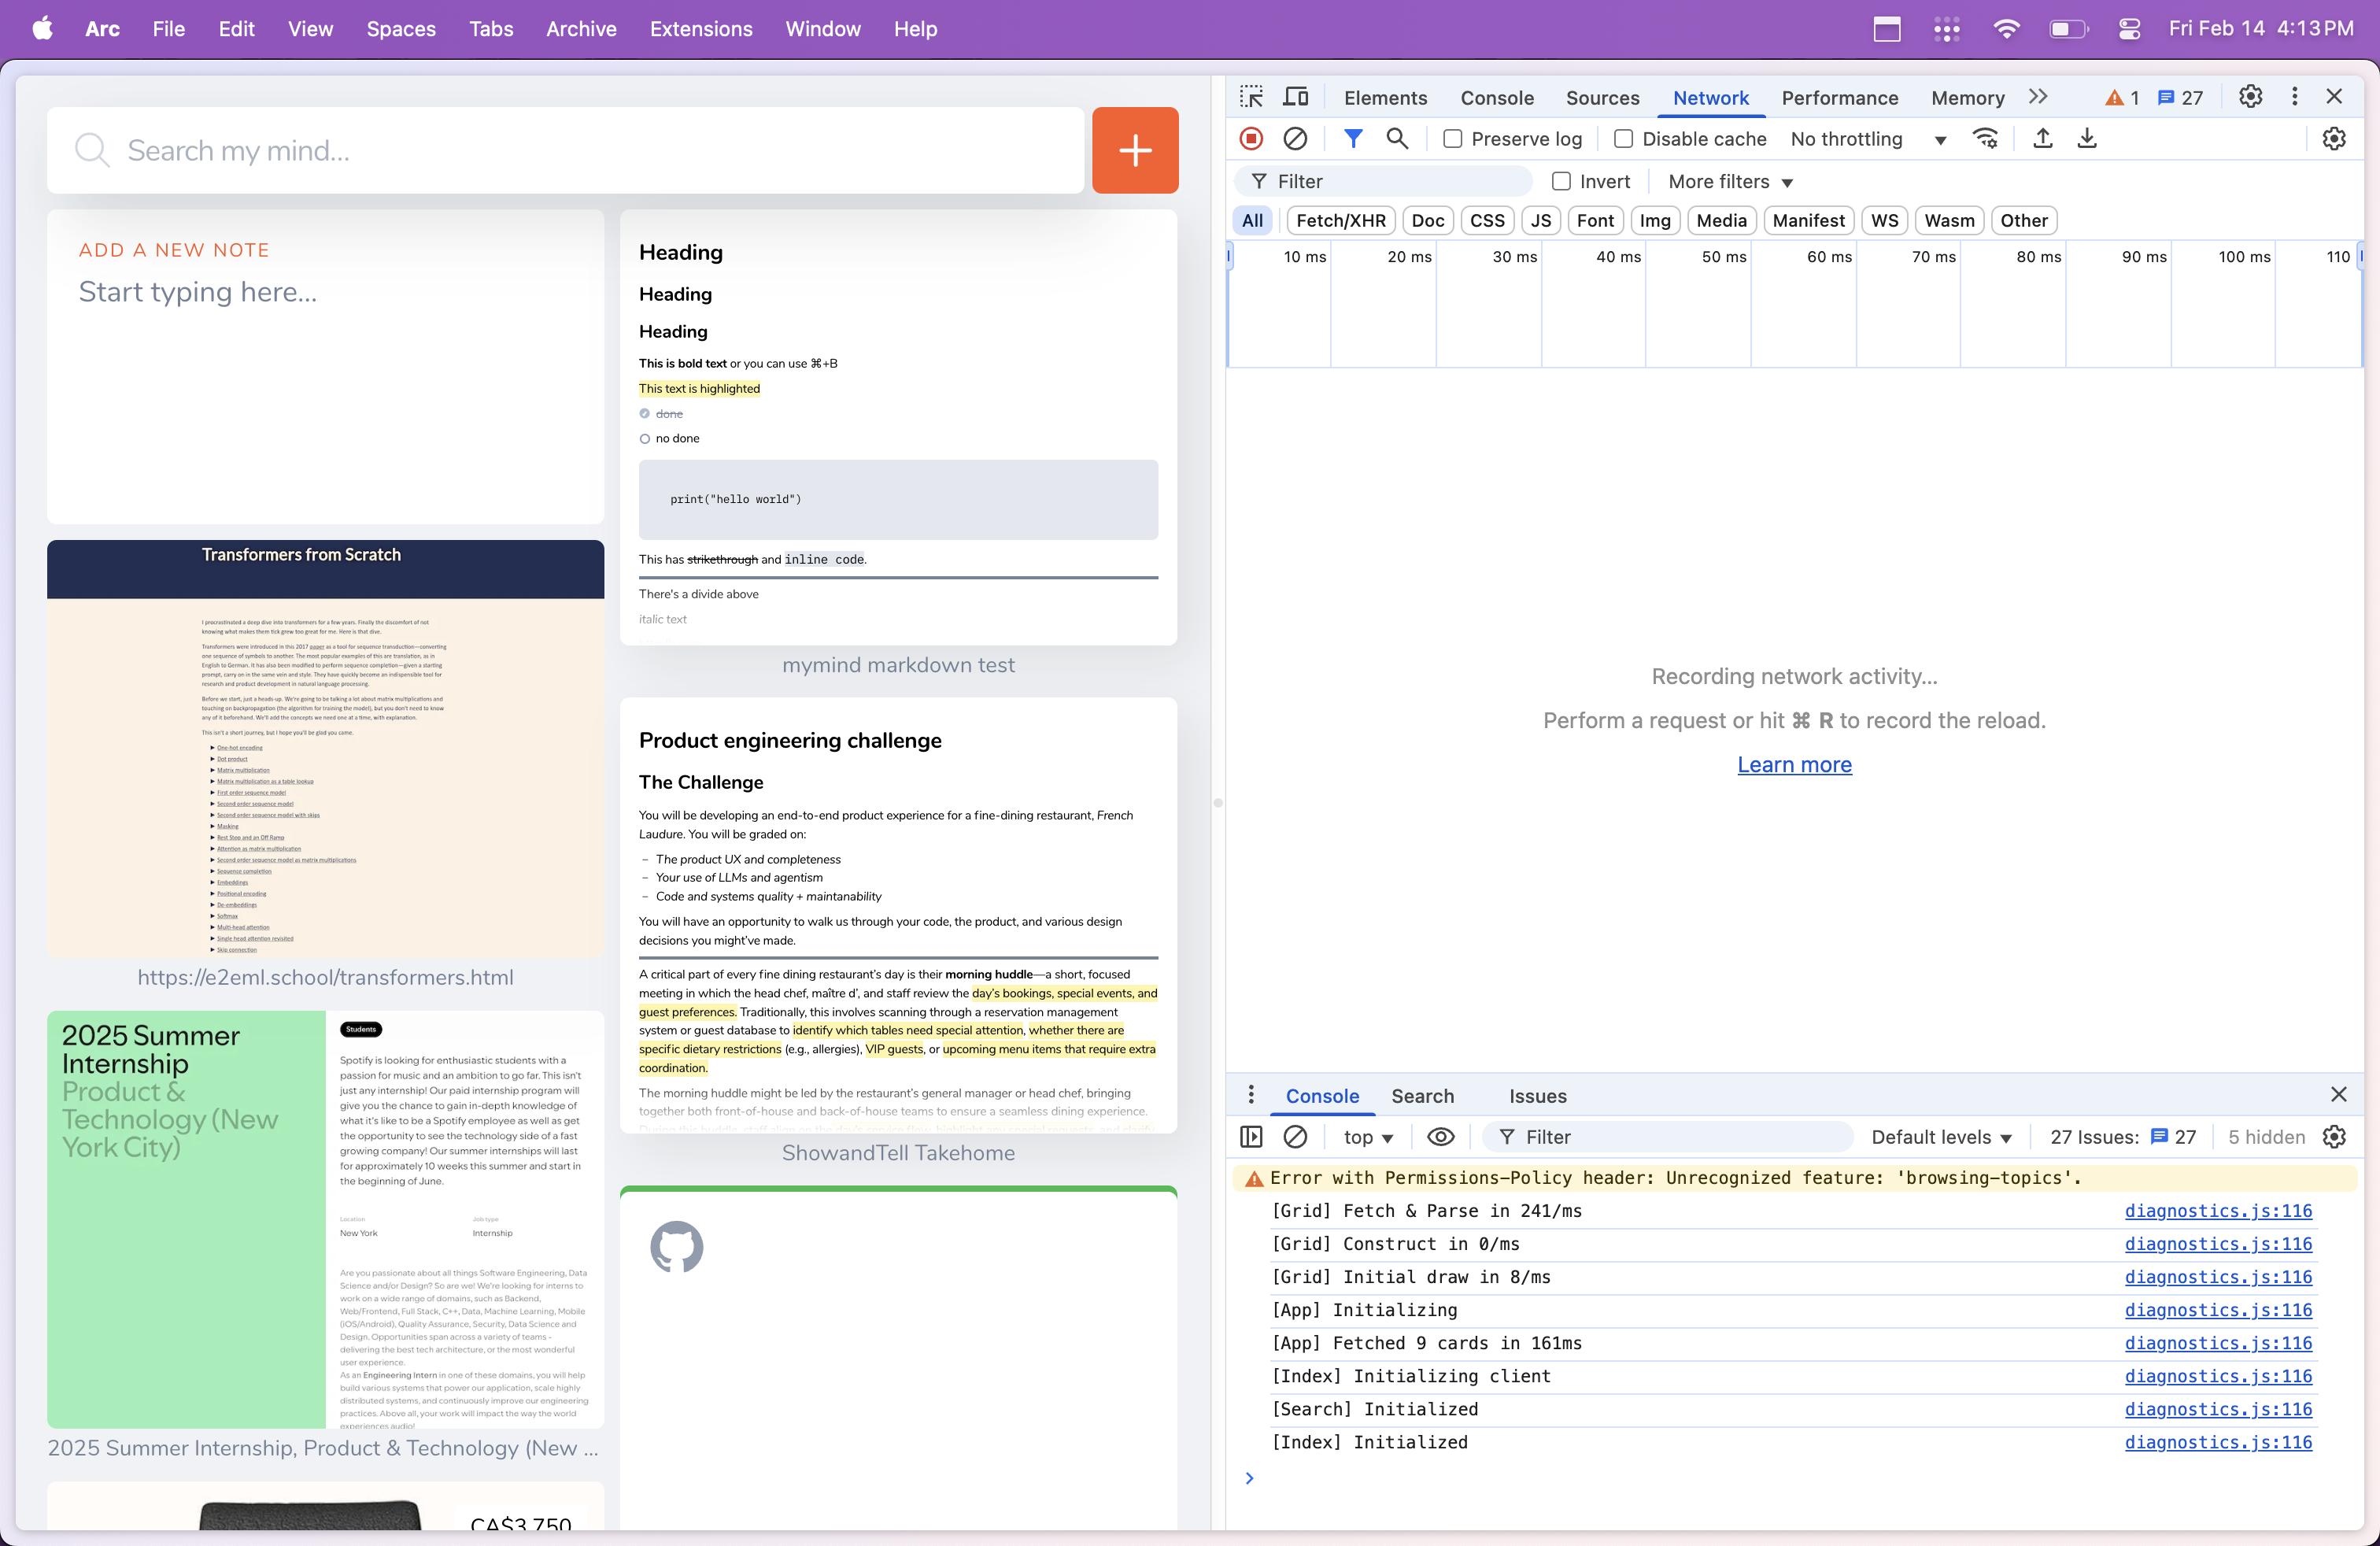Open network conditions panel
Screen dimensions: 2380x1546
(1986, 139)
